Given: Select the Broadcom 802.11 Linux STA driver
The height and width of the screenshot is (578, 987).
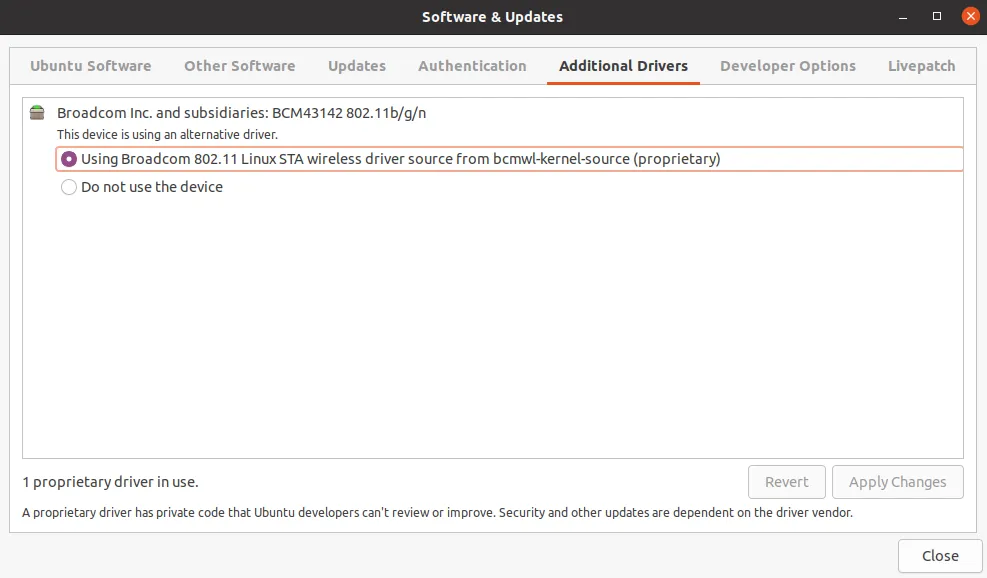Looking at the screenshot, I should 68,158.
